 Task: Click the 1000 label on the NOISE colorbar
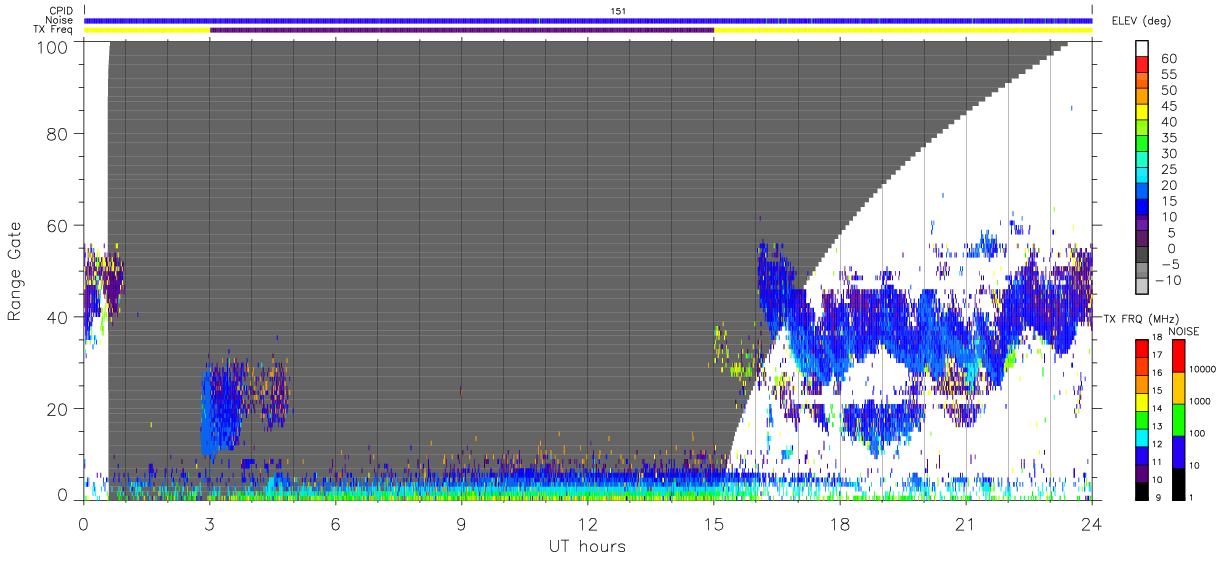click(x=1202, y=402)
